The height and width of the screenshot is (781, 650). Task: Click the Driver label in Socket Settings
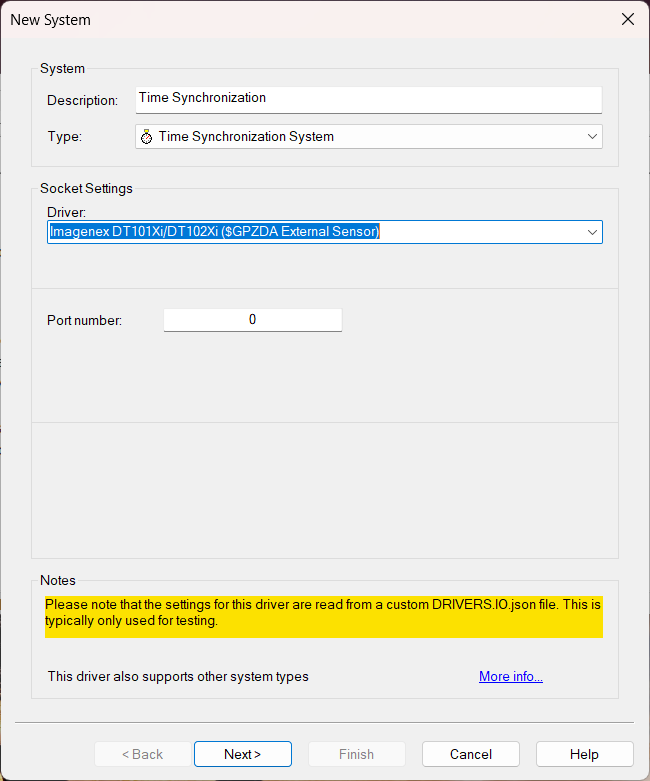click(x=67, y=212)
